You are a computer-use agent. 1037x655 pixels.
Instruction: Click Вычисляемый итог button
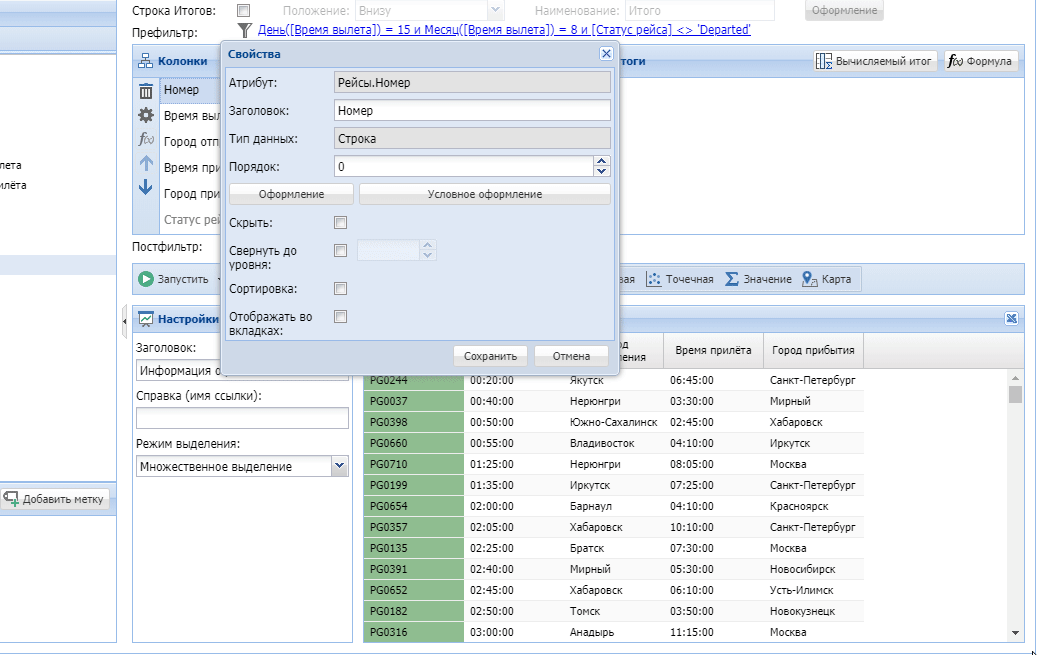[x=875, y=61]
